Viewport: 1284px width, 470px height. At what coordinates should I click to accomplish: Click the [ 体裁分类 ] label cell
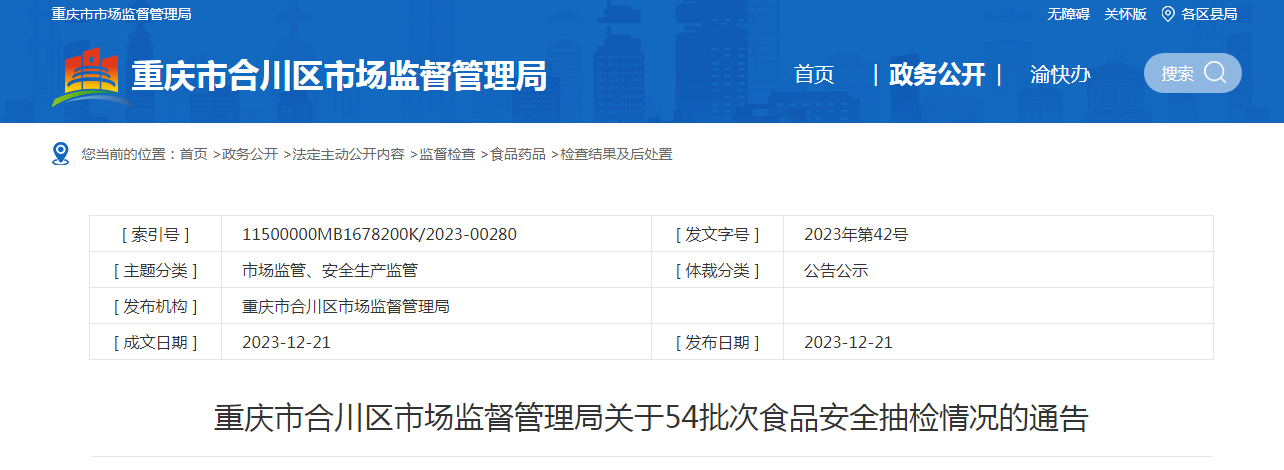coord(717,270)
